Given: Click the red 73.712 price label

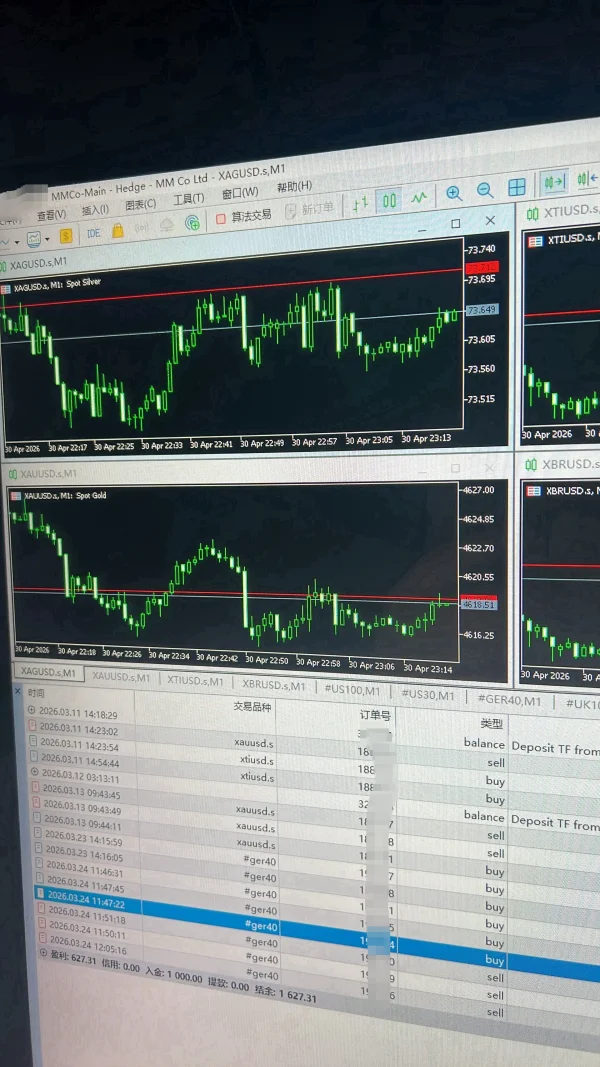Looking at the screenshot, I should (482, 267).
